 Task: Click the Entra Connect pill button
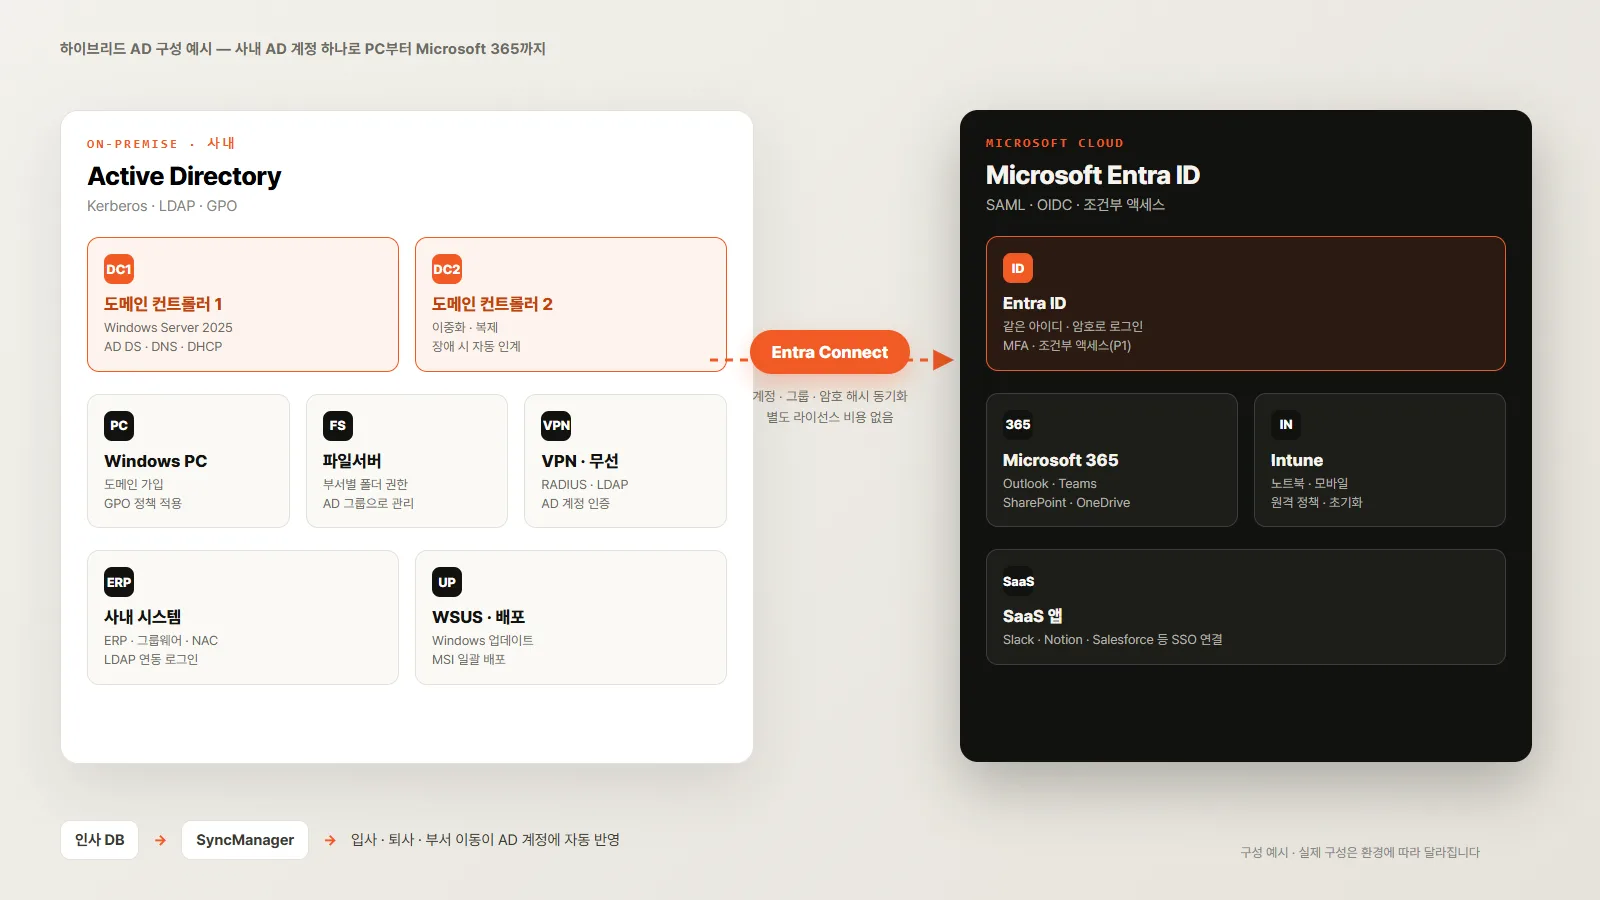pyautogui.click(x=830, y=352)
